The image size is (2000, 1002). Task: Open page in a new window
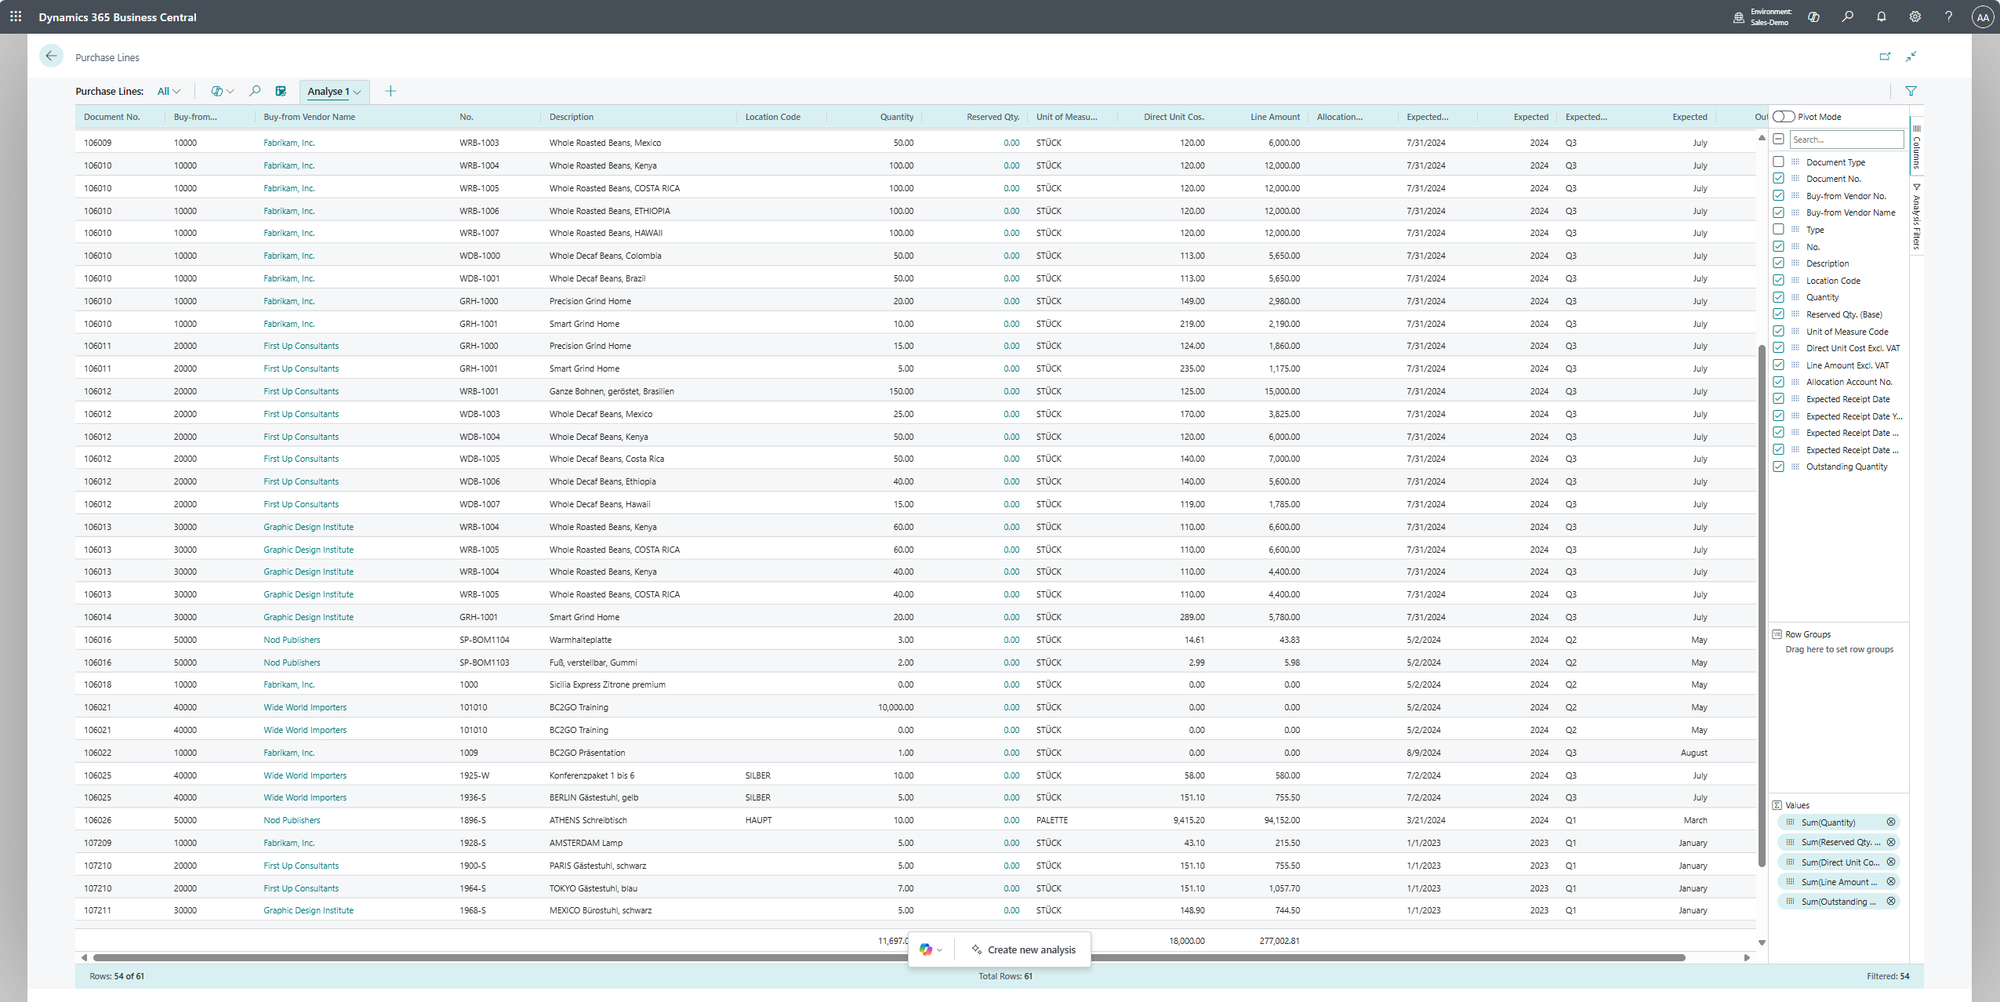pyautogui.click(x=1884, y=57)
